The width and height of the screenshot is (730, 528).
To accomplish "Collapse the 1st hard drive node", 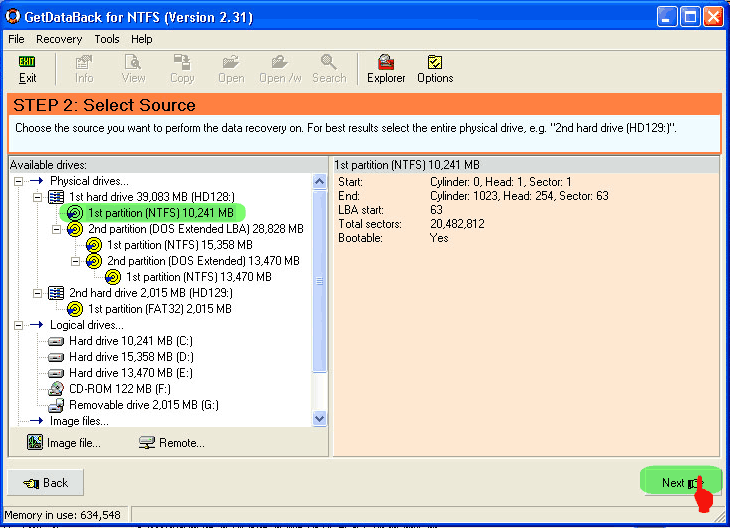I will tap(37, 197).
